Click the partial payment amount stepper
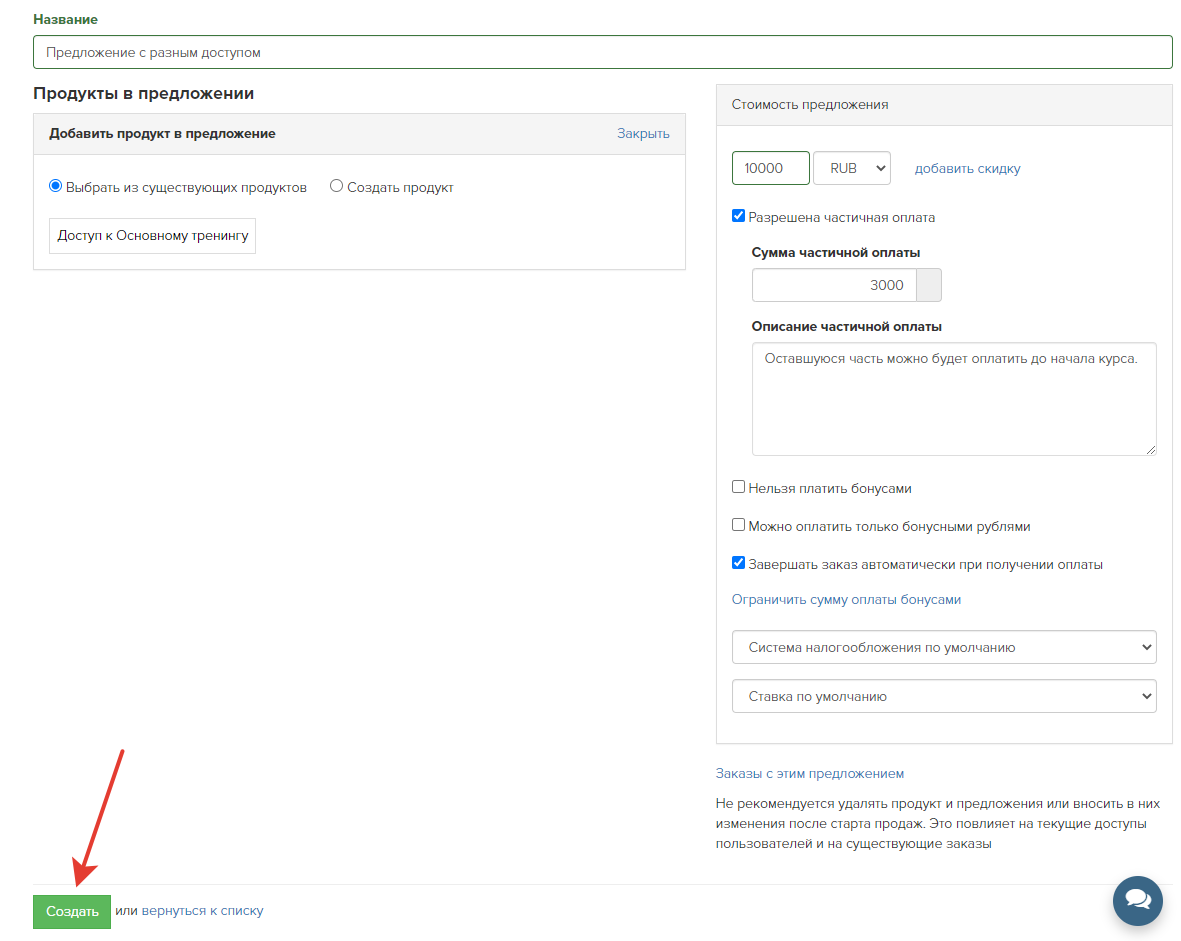Image resolution: width=1181 pixels, height=941 pixels. click(x=929, y=285)
